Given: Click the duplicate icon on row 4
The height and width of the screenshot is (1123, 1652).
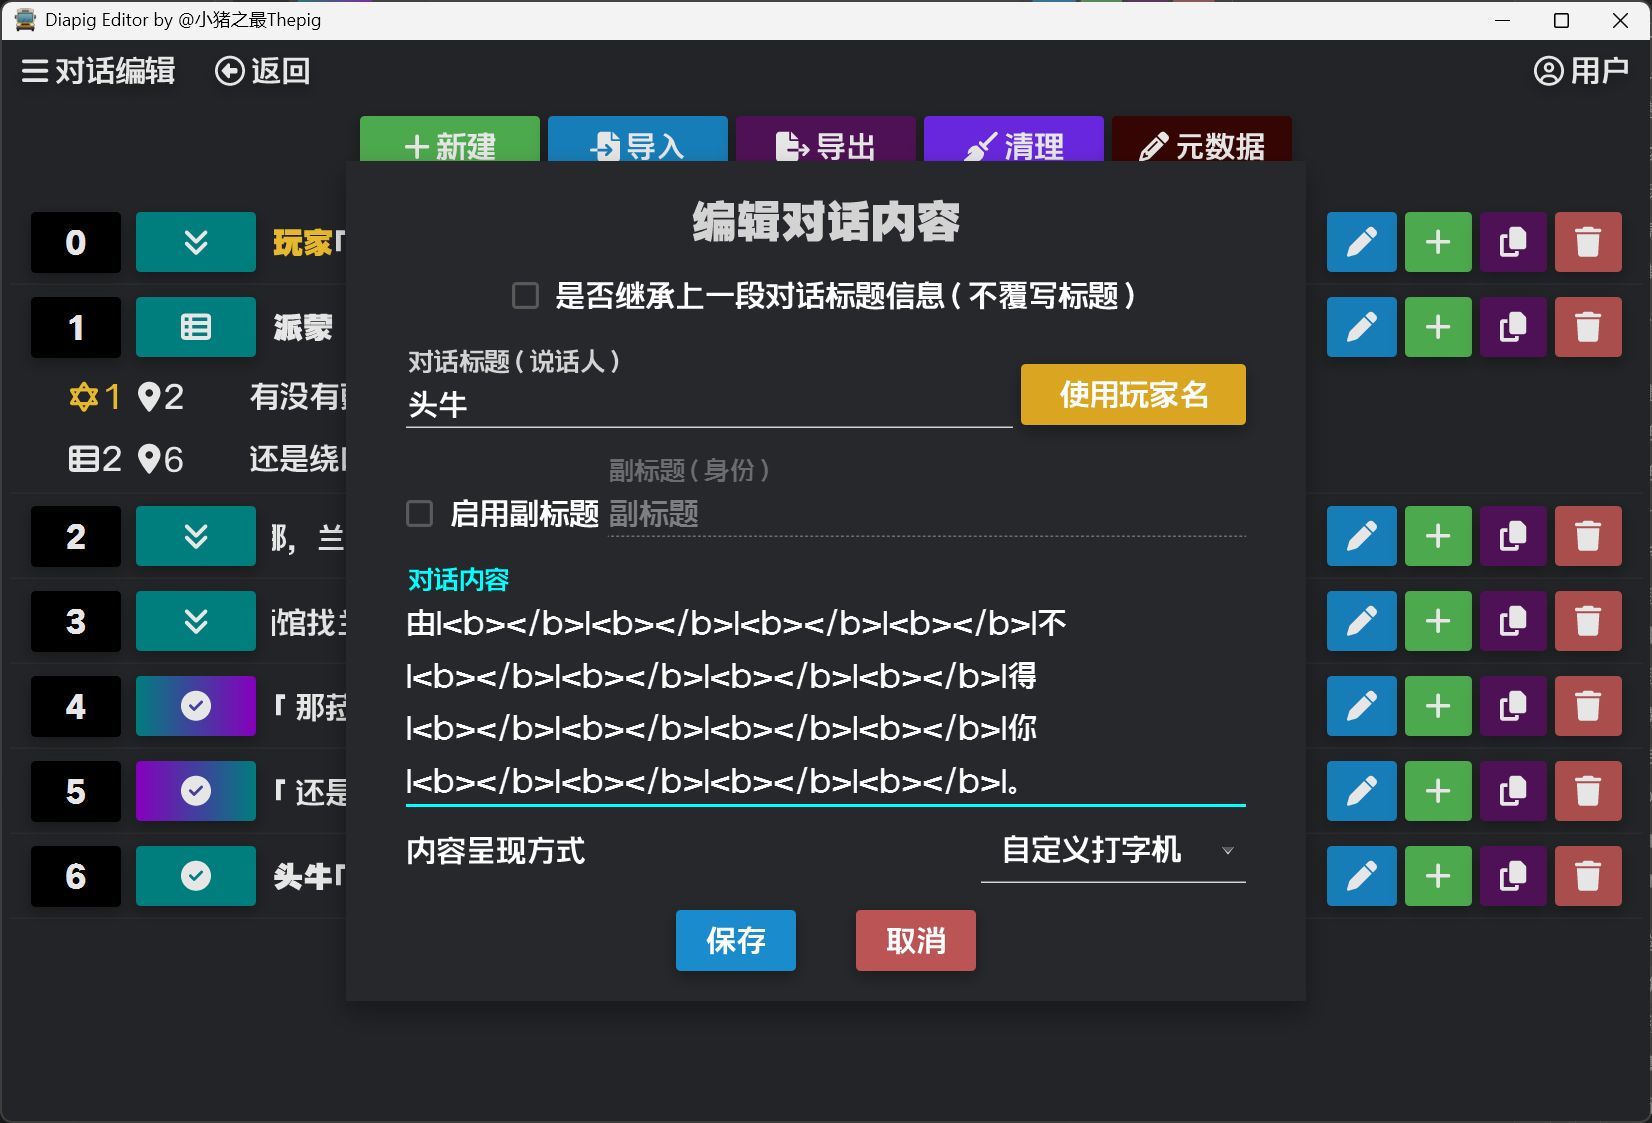Looking at the screenshot, I should (x=1512, y=706).
